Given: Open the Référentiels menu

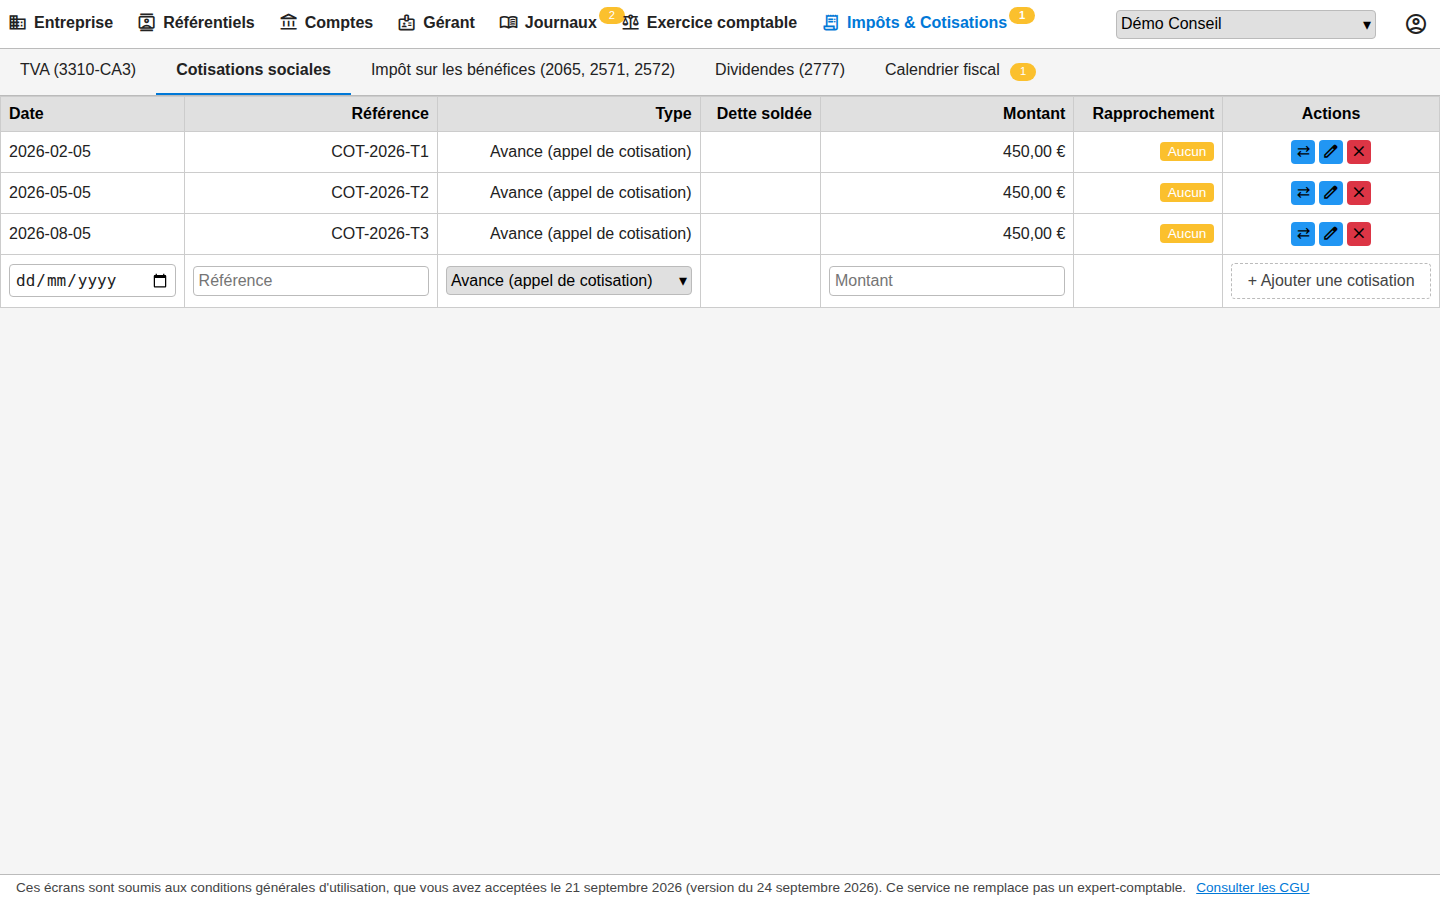Looking at the screenshot, I should point(196,23).
